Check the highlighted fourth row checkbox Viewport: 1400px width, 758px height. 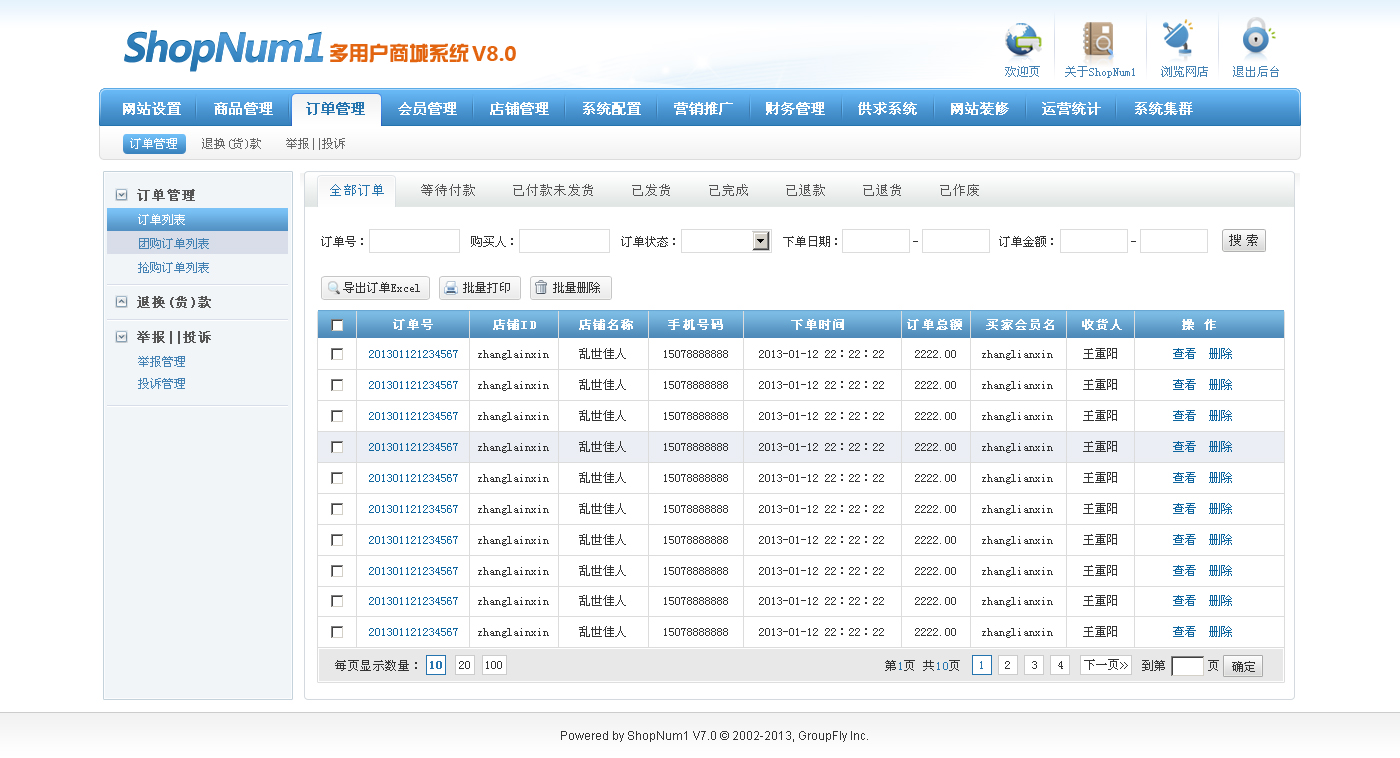pos(337,447)
